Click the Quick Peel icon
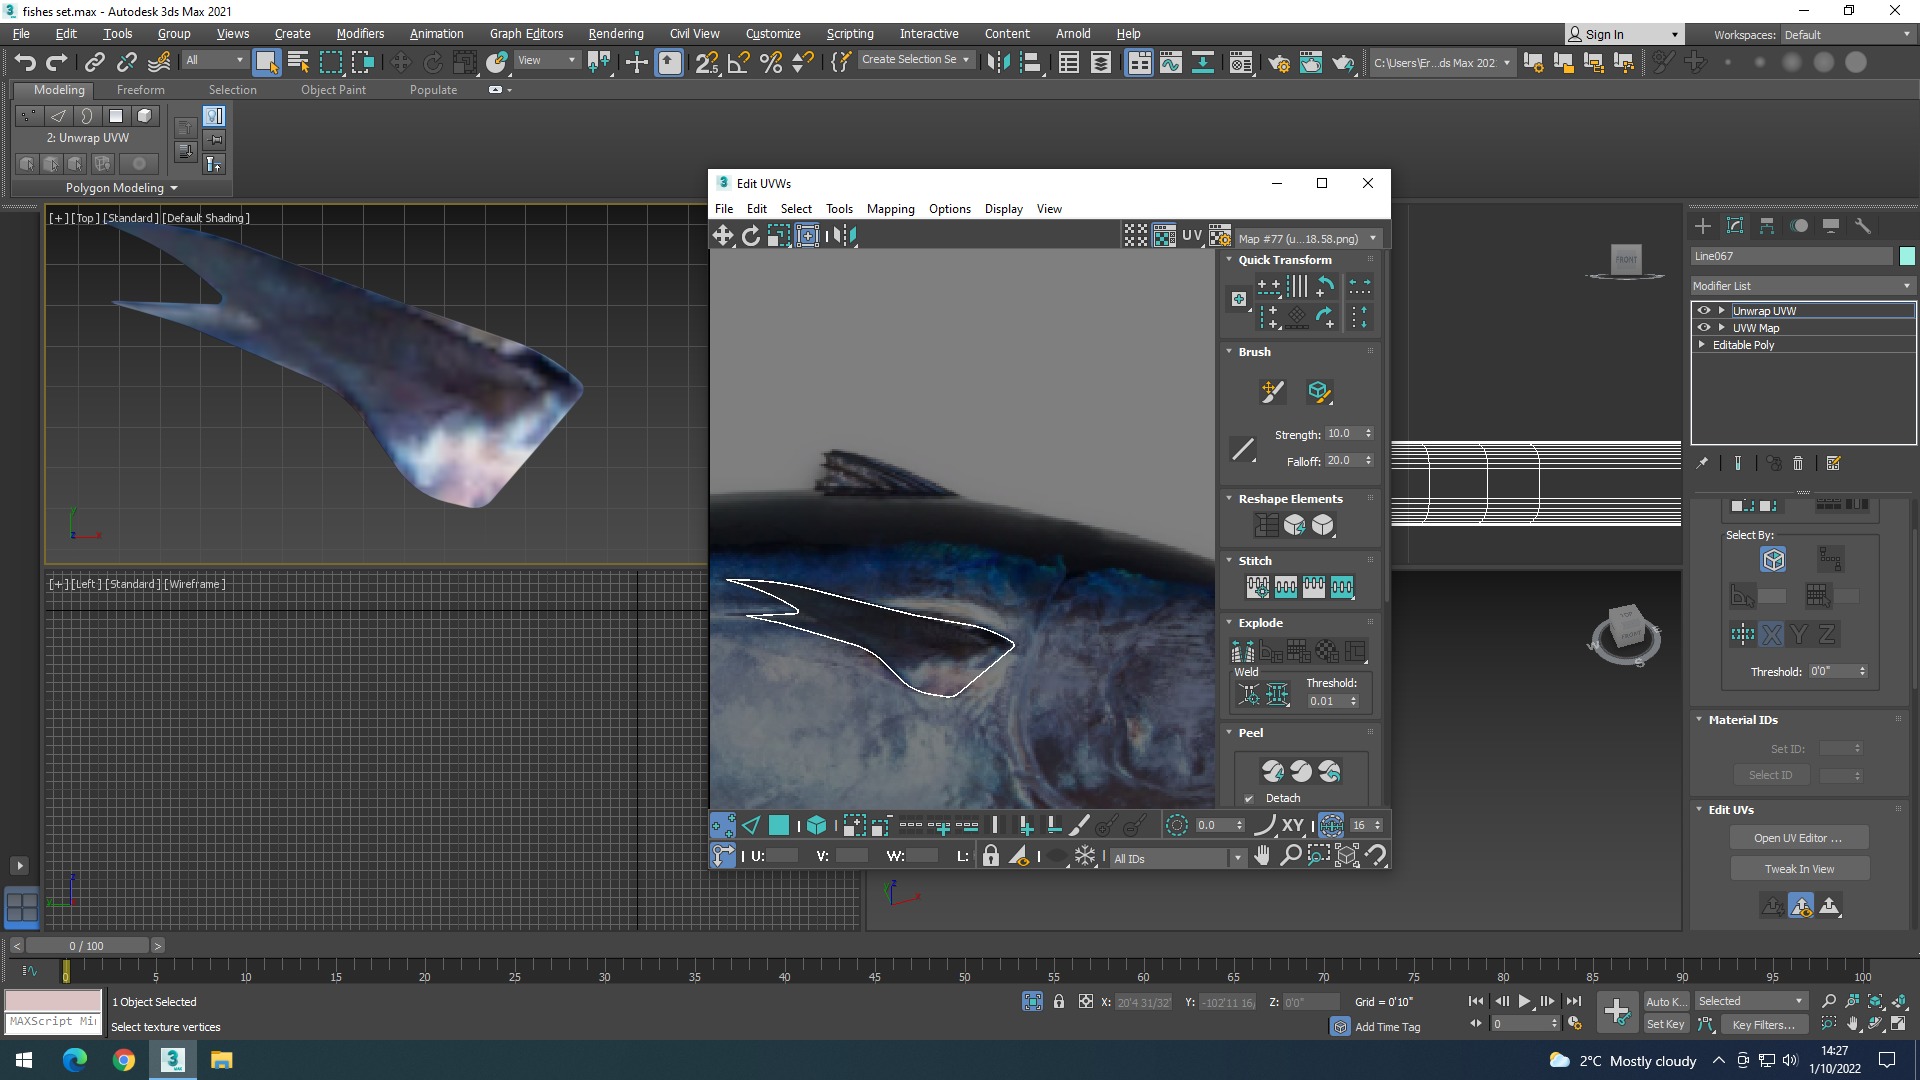 (1273, 771)
